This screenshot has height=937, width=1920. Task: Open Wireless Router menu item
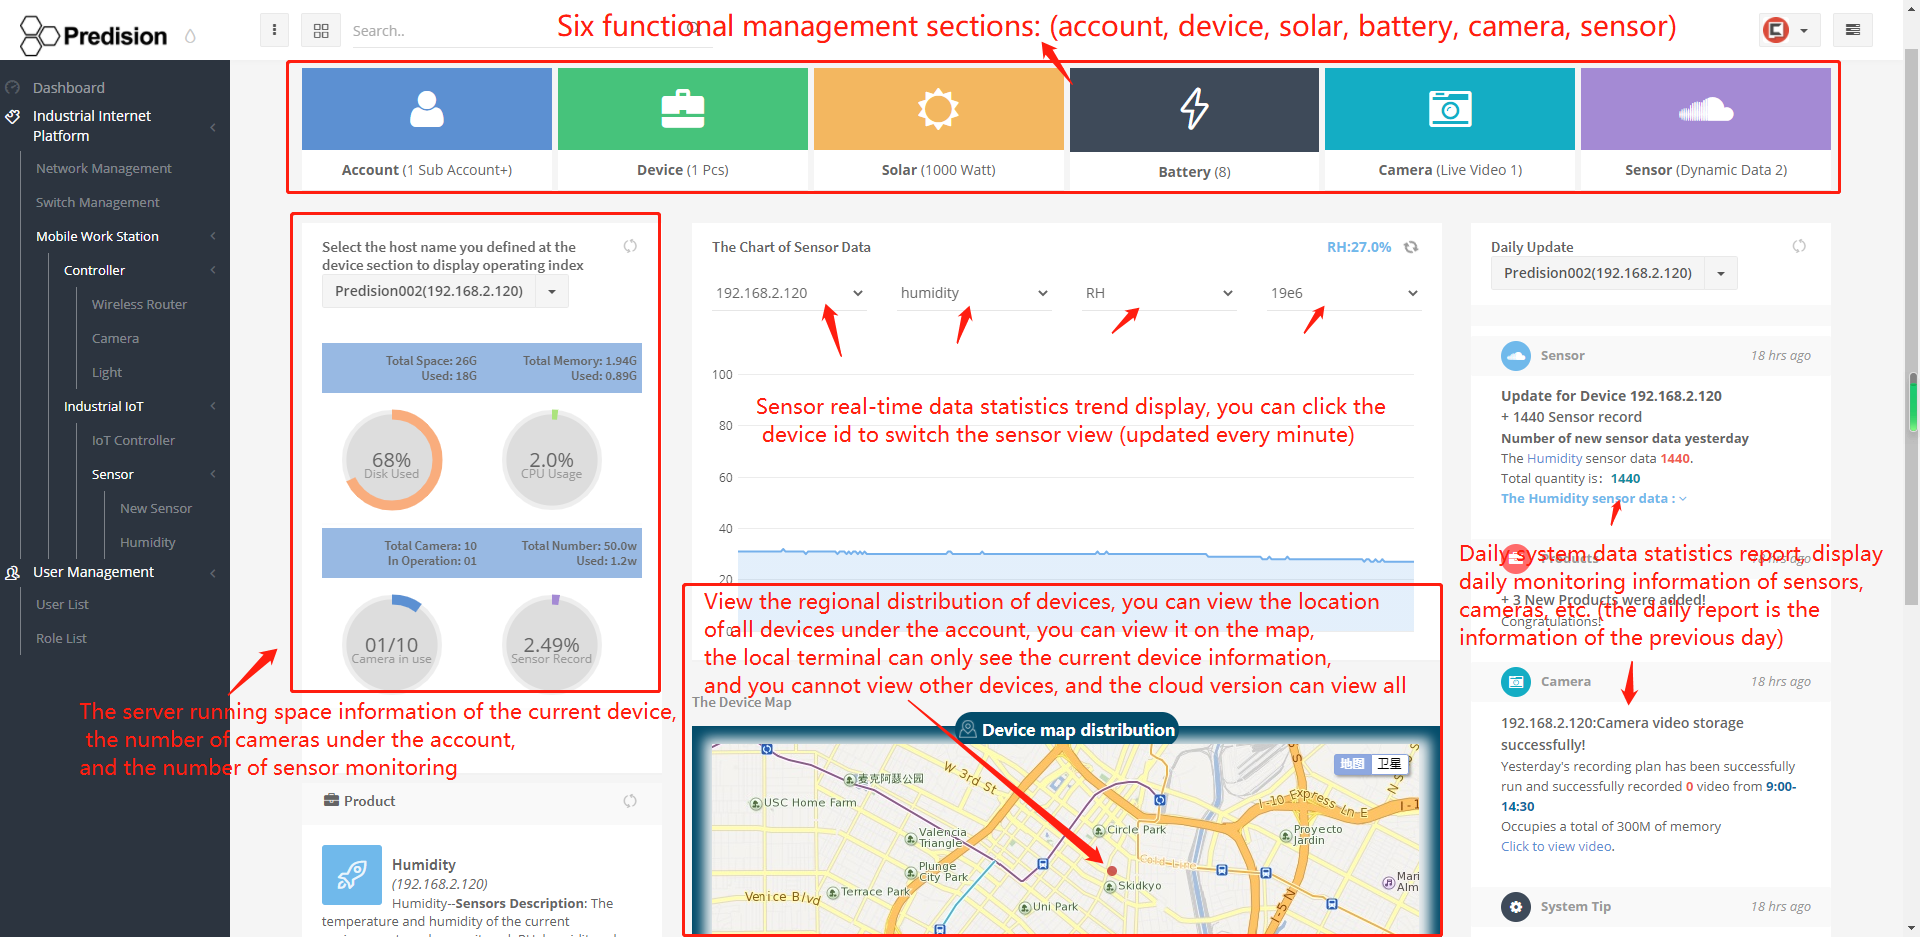pyautogui.click(x=139, y=304)
